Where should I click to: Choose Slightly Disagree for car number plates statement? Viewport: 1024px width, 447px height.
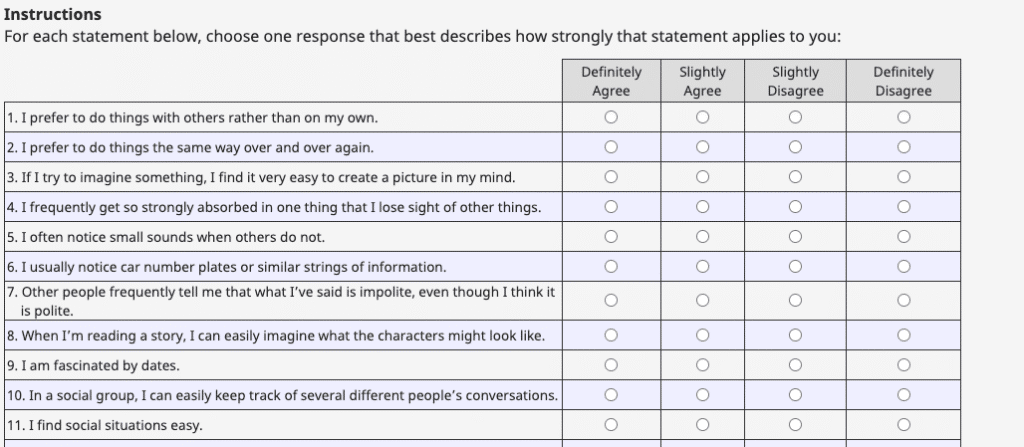point(795,267)
